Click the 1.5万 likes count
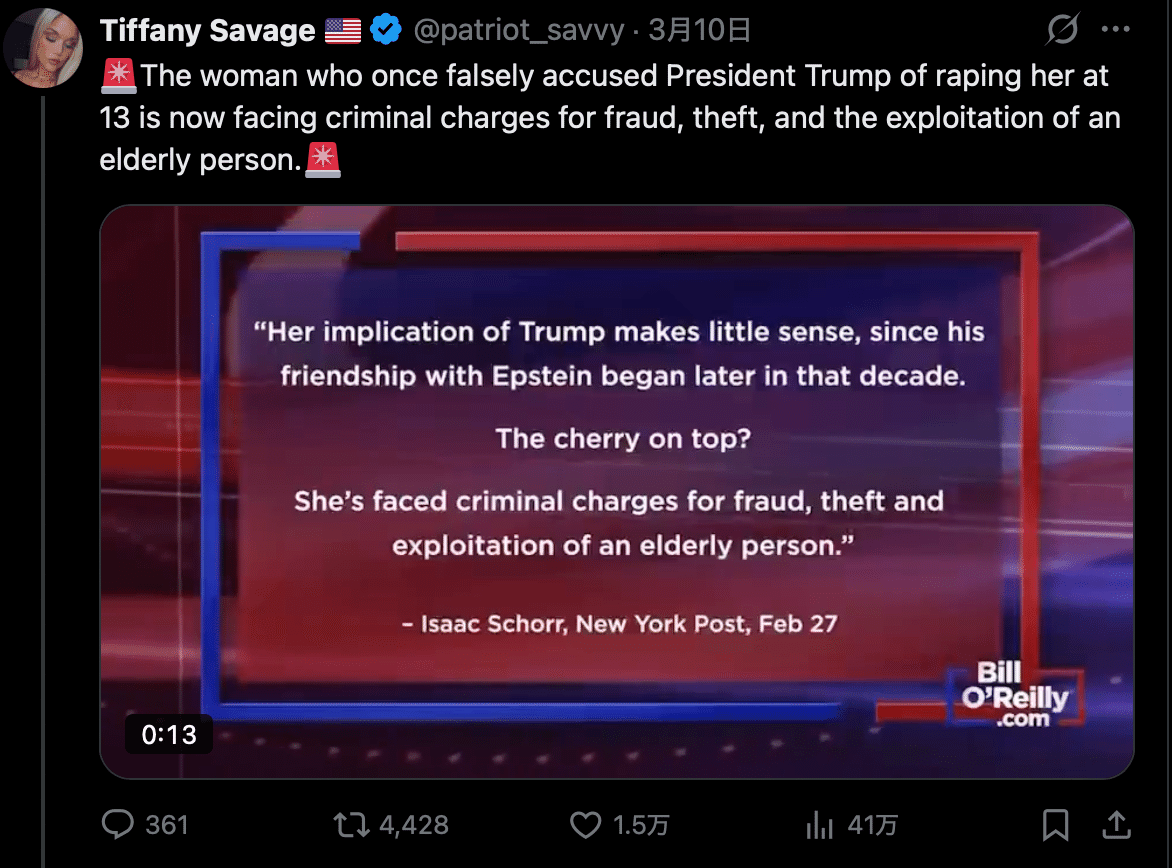Screen dimensions: 1172x868 point(641,825)
